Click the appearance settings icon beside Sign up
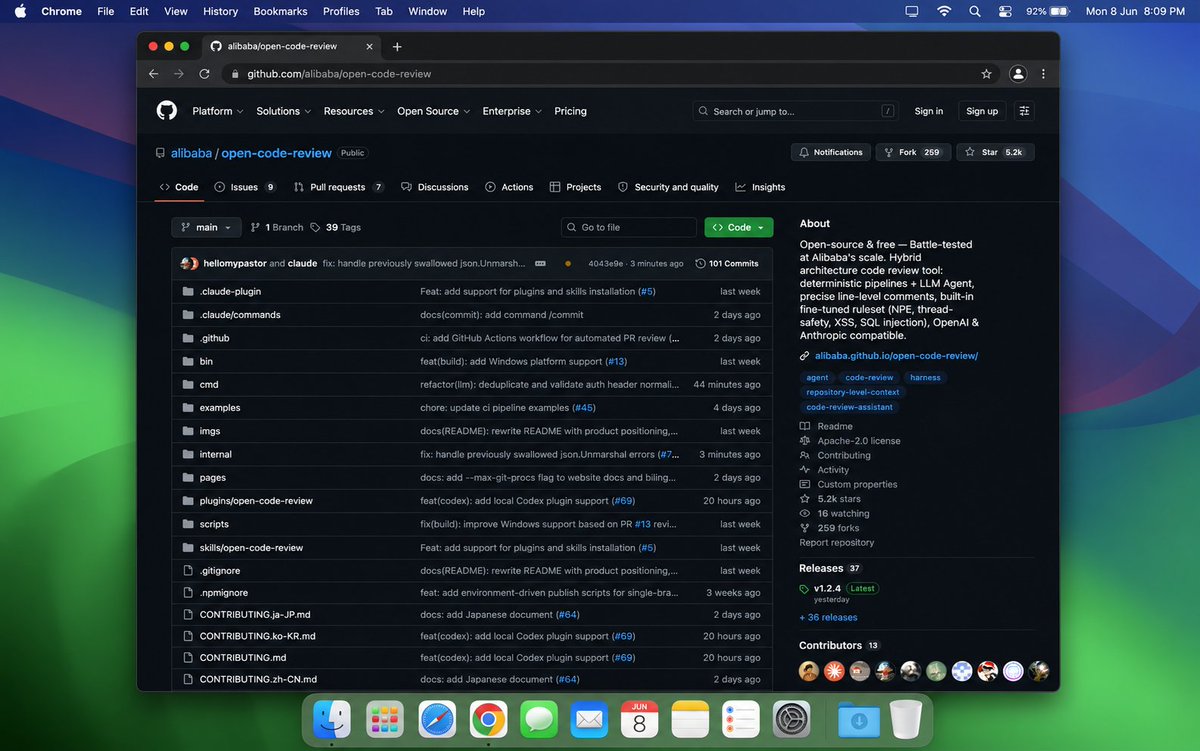Screen dimensions: 1200x751 click(1024, 111)
